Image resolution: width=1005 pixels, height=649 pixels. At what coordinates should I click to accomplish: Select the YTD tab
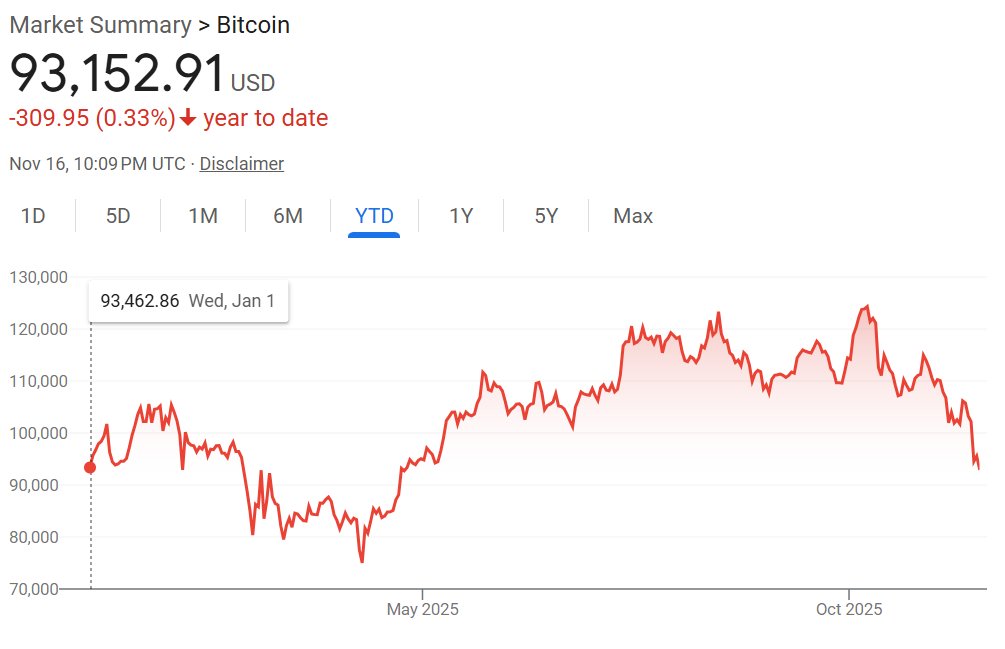click(374, 216)
